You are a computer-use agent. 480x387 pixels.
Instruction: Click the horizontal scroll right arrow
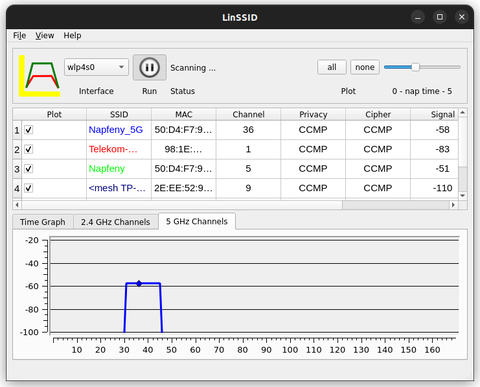[453, 205]
